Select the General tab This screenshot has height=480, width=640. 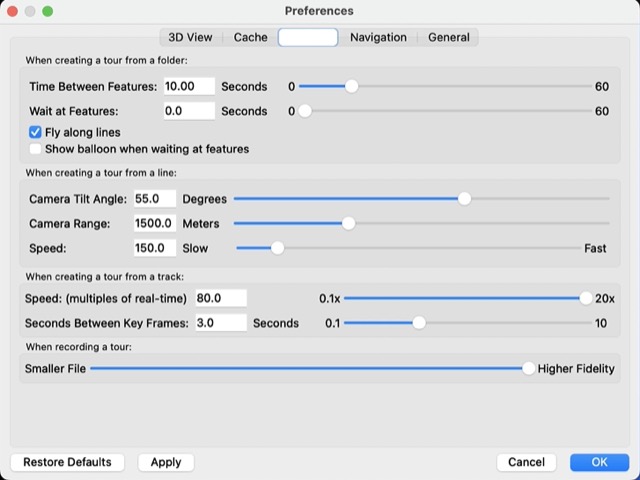[449, 37]
